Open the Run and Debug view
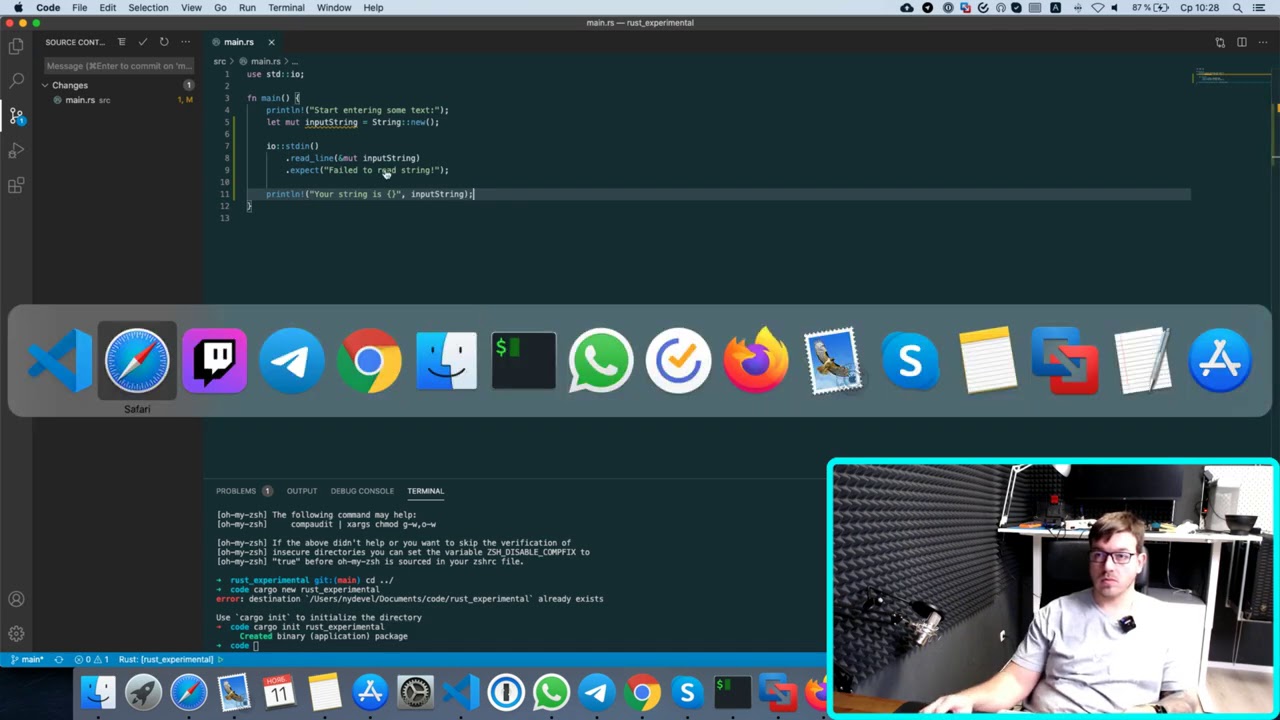This screenshot has height=720, width=1280. click(16, 150)
